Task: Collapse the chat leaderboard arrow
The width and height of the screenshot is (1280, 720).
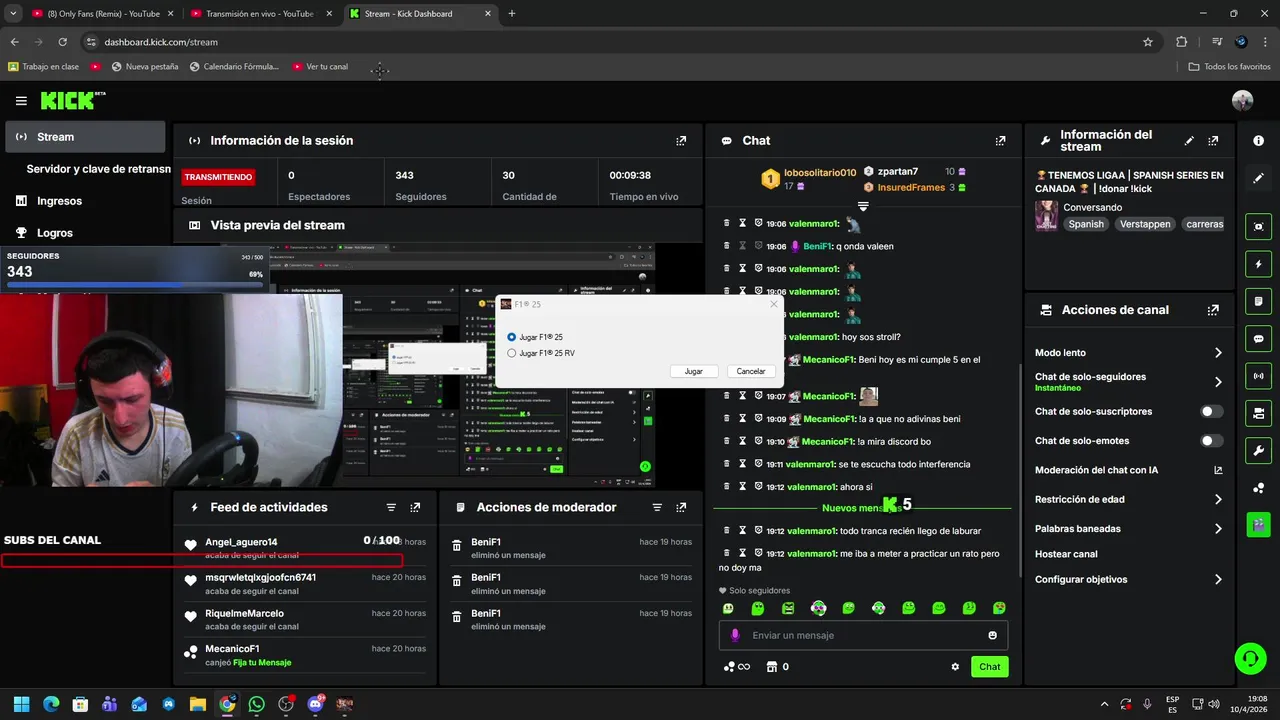Action: (x=863, y=206)
